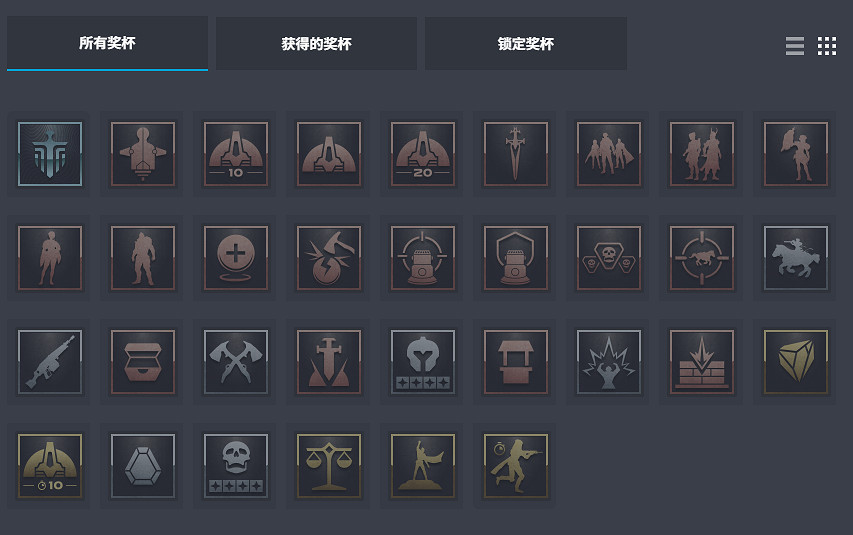The height and width of the screenshot is (535, 853).
Task: Click the horseback rider silver trophy
Action: [x=795, y=258]
